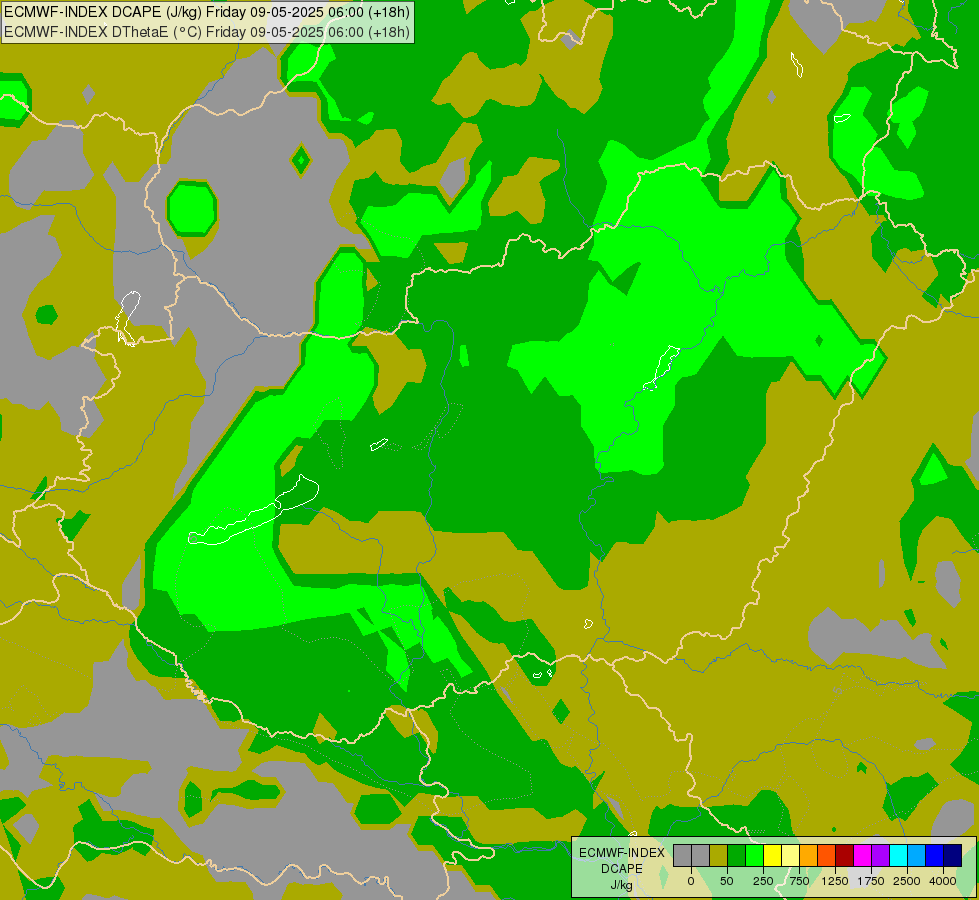Click the light blue 2500 legend swatch

click(x=917, y=855)
